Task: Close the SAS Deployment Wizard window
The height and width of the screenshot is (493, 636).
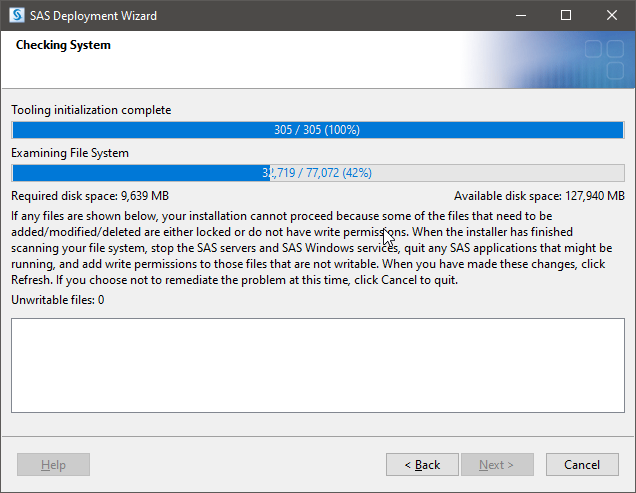Action: tap(612, 15)
